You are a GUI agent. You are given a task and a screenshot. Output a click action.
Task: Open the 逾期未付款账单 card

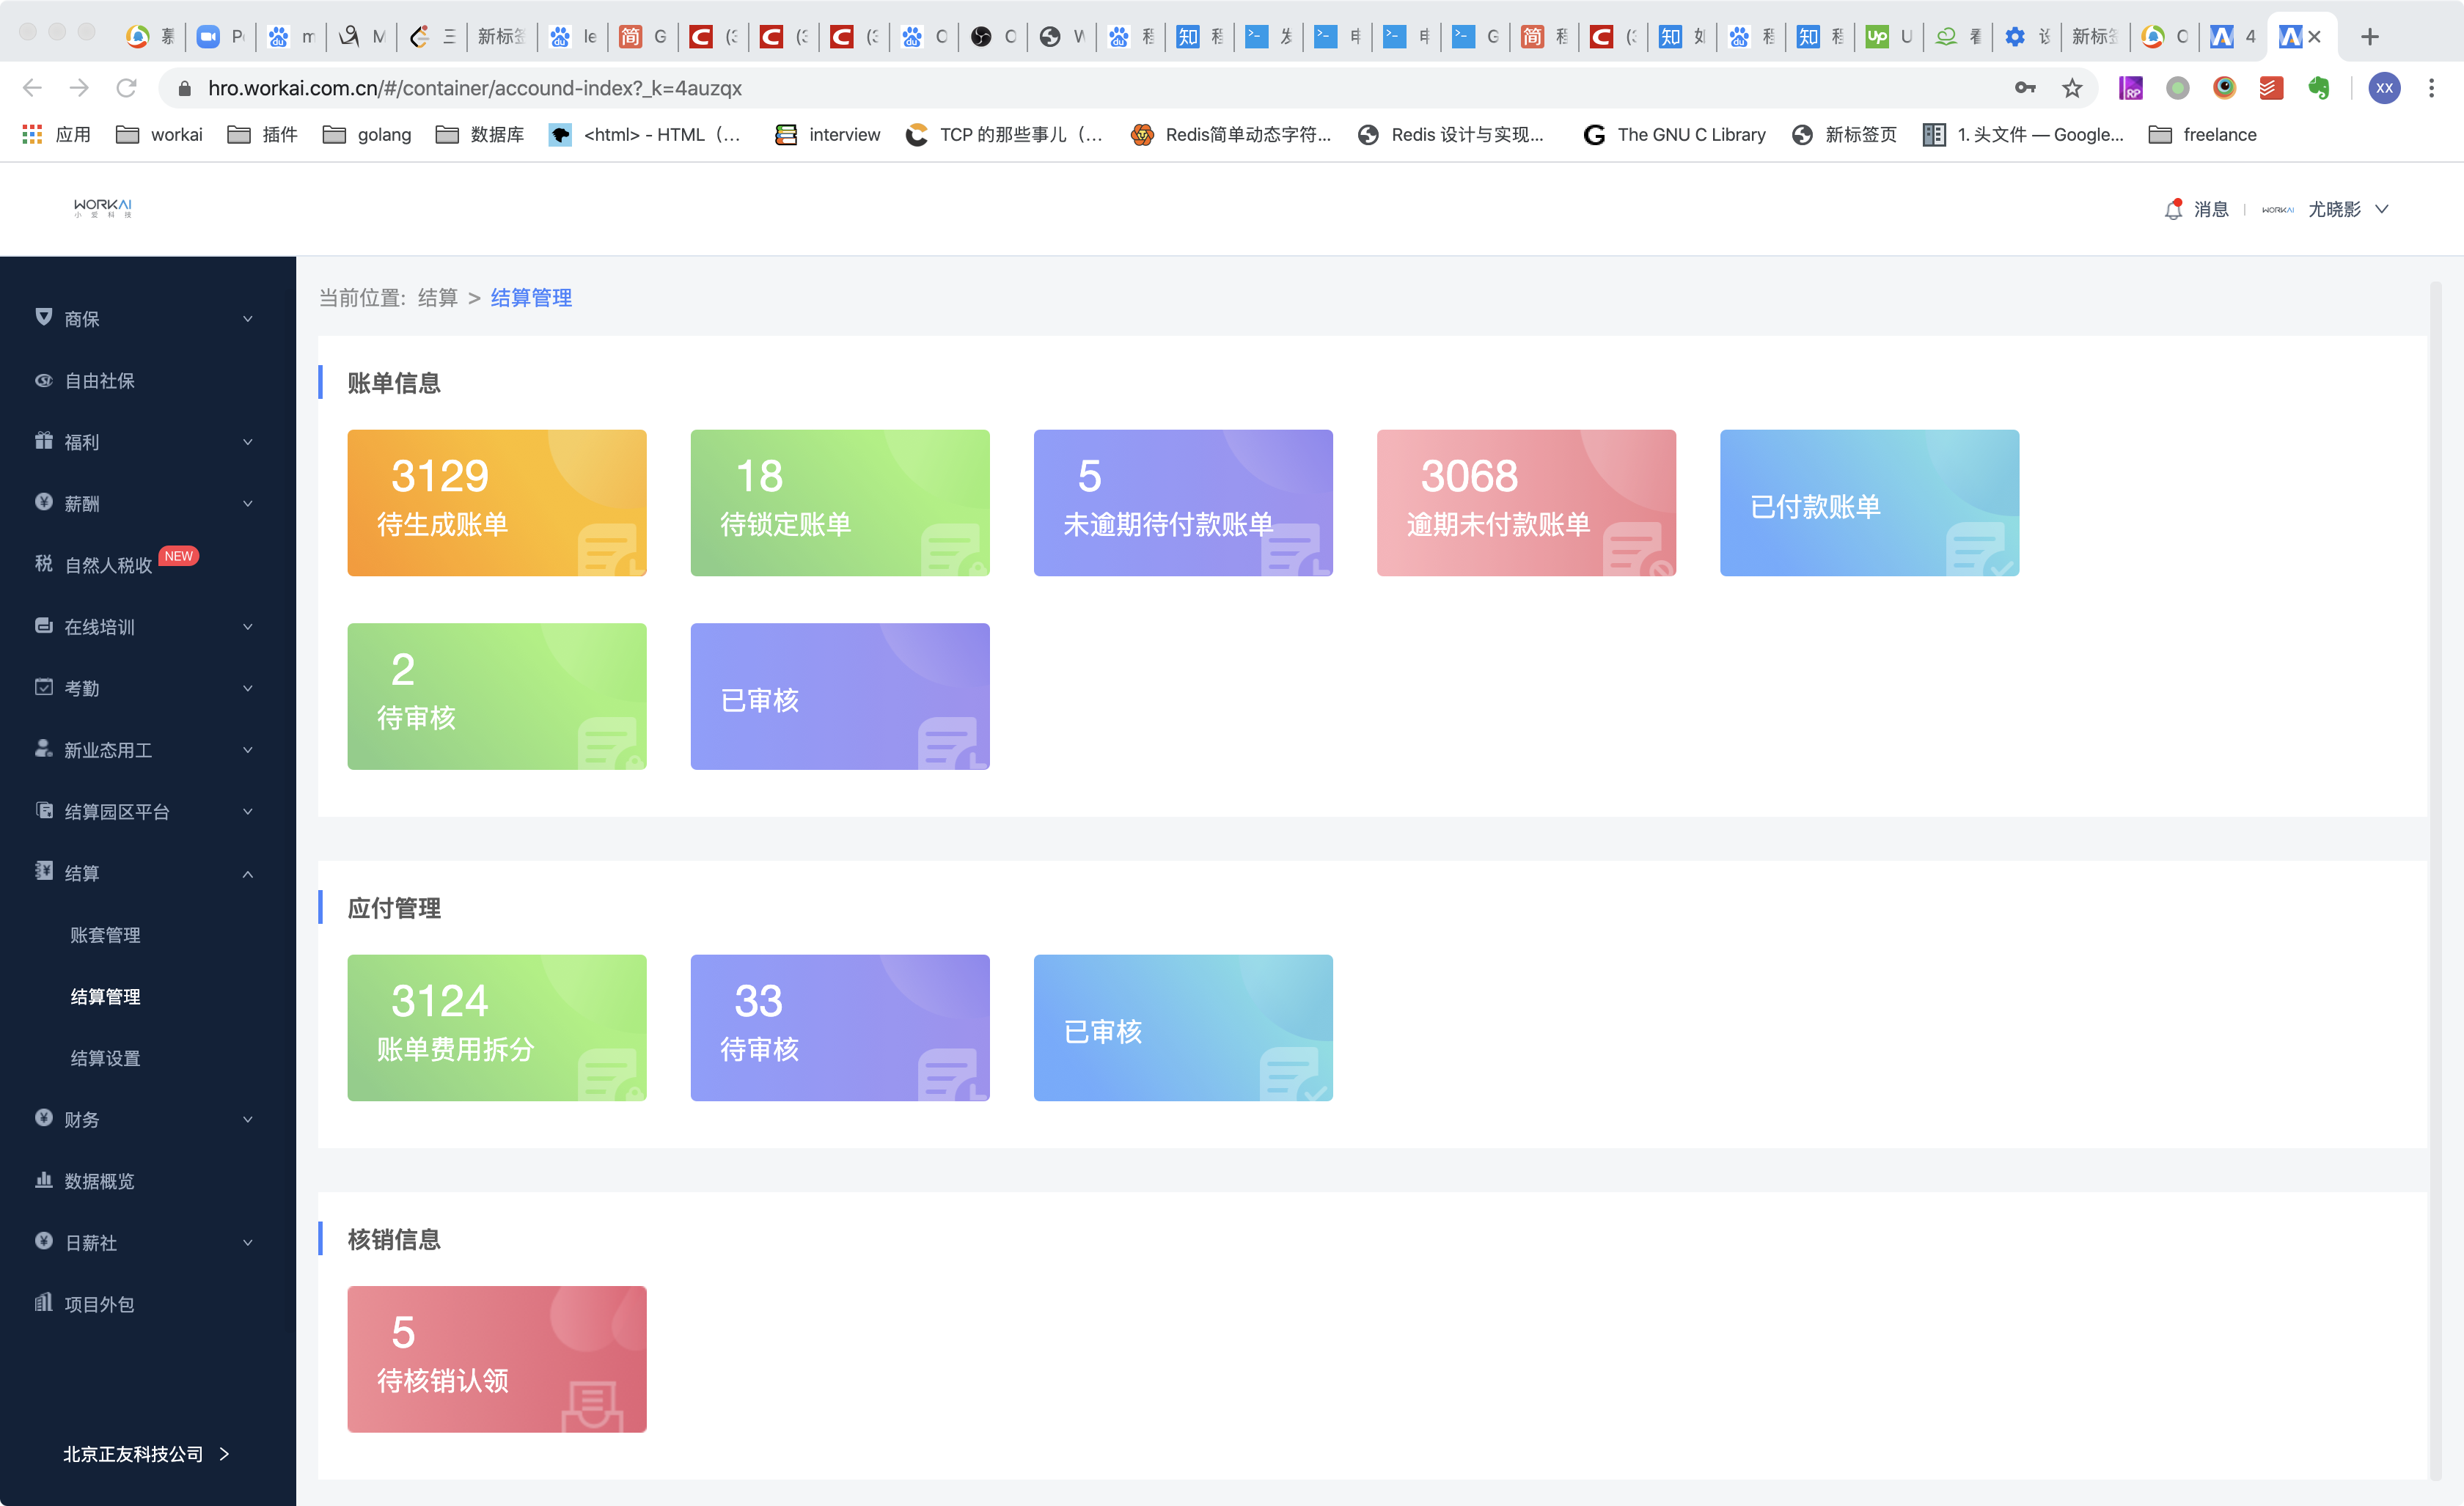pyautogui.click(x=1525, y=502)
